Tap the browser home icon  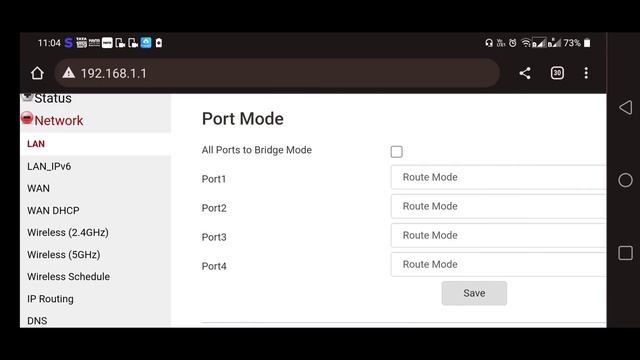point(37,73)
